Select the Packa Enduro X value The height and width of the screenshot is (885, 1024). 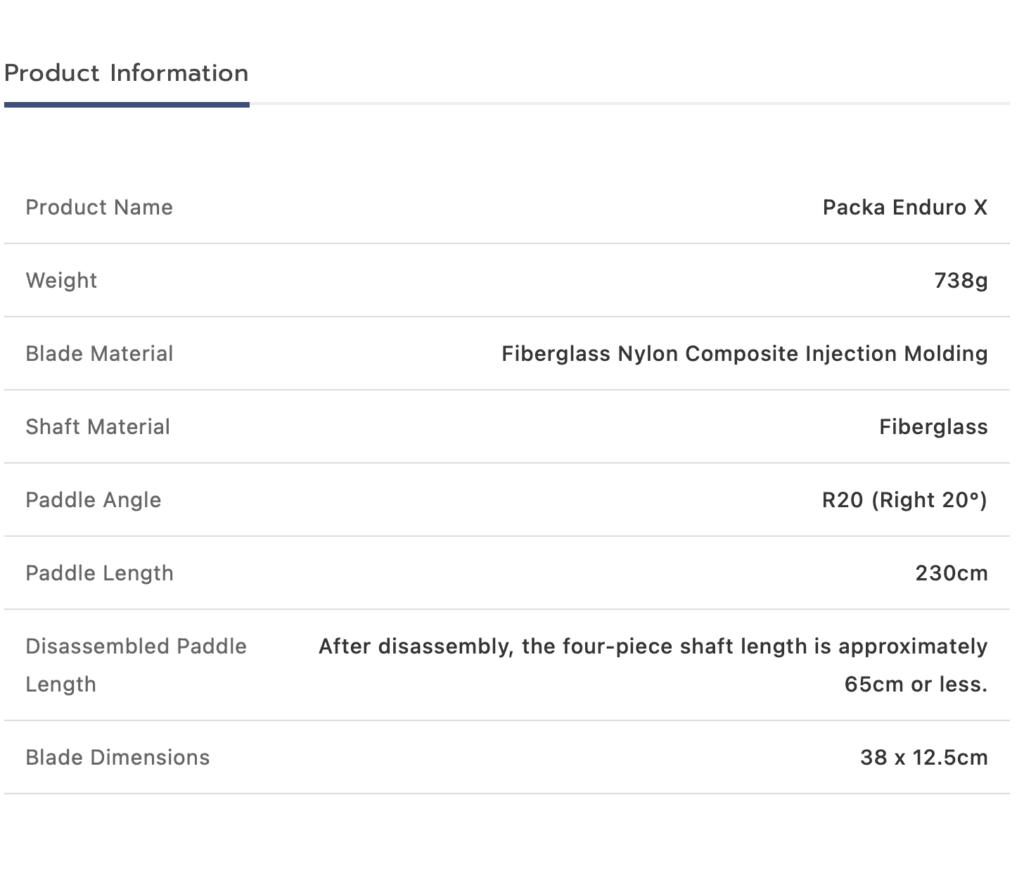coord(904,207)
